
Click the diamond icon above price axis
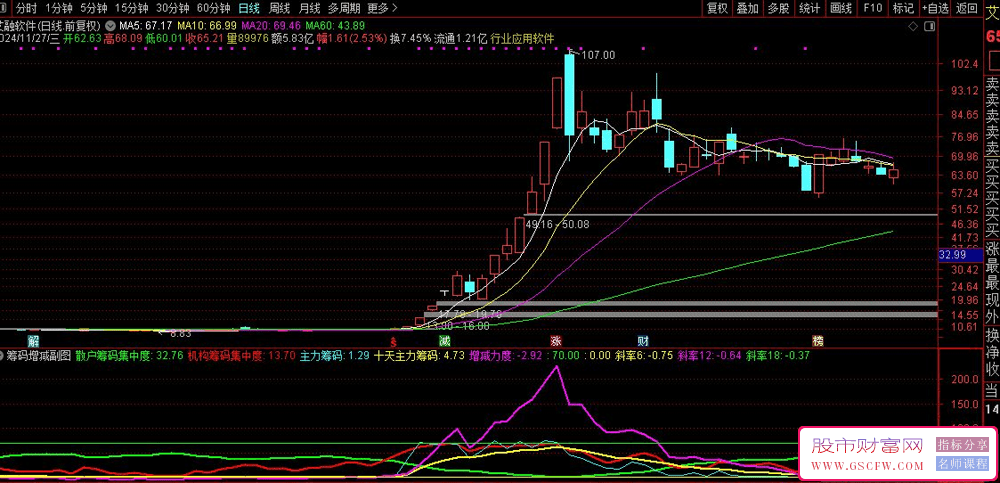[x=914, y=26]
